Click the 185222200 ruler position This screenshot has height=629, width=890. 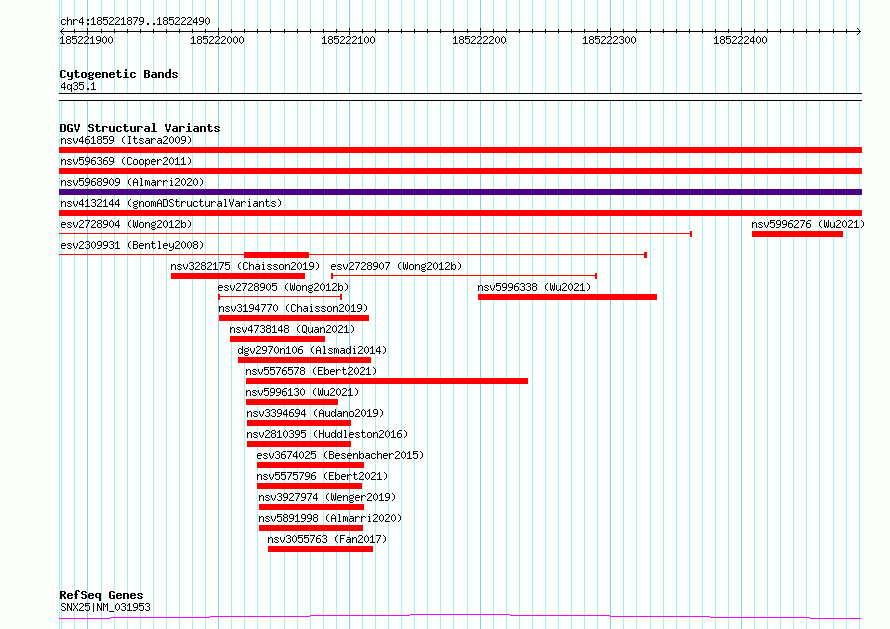[479, 40]
